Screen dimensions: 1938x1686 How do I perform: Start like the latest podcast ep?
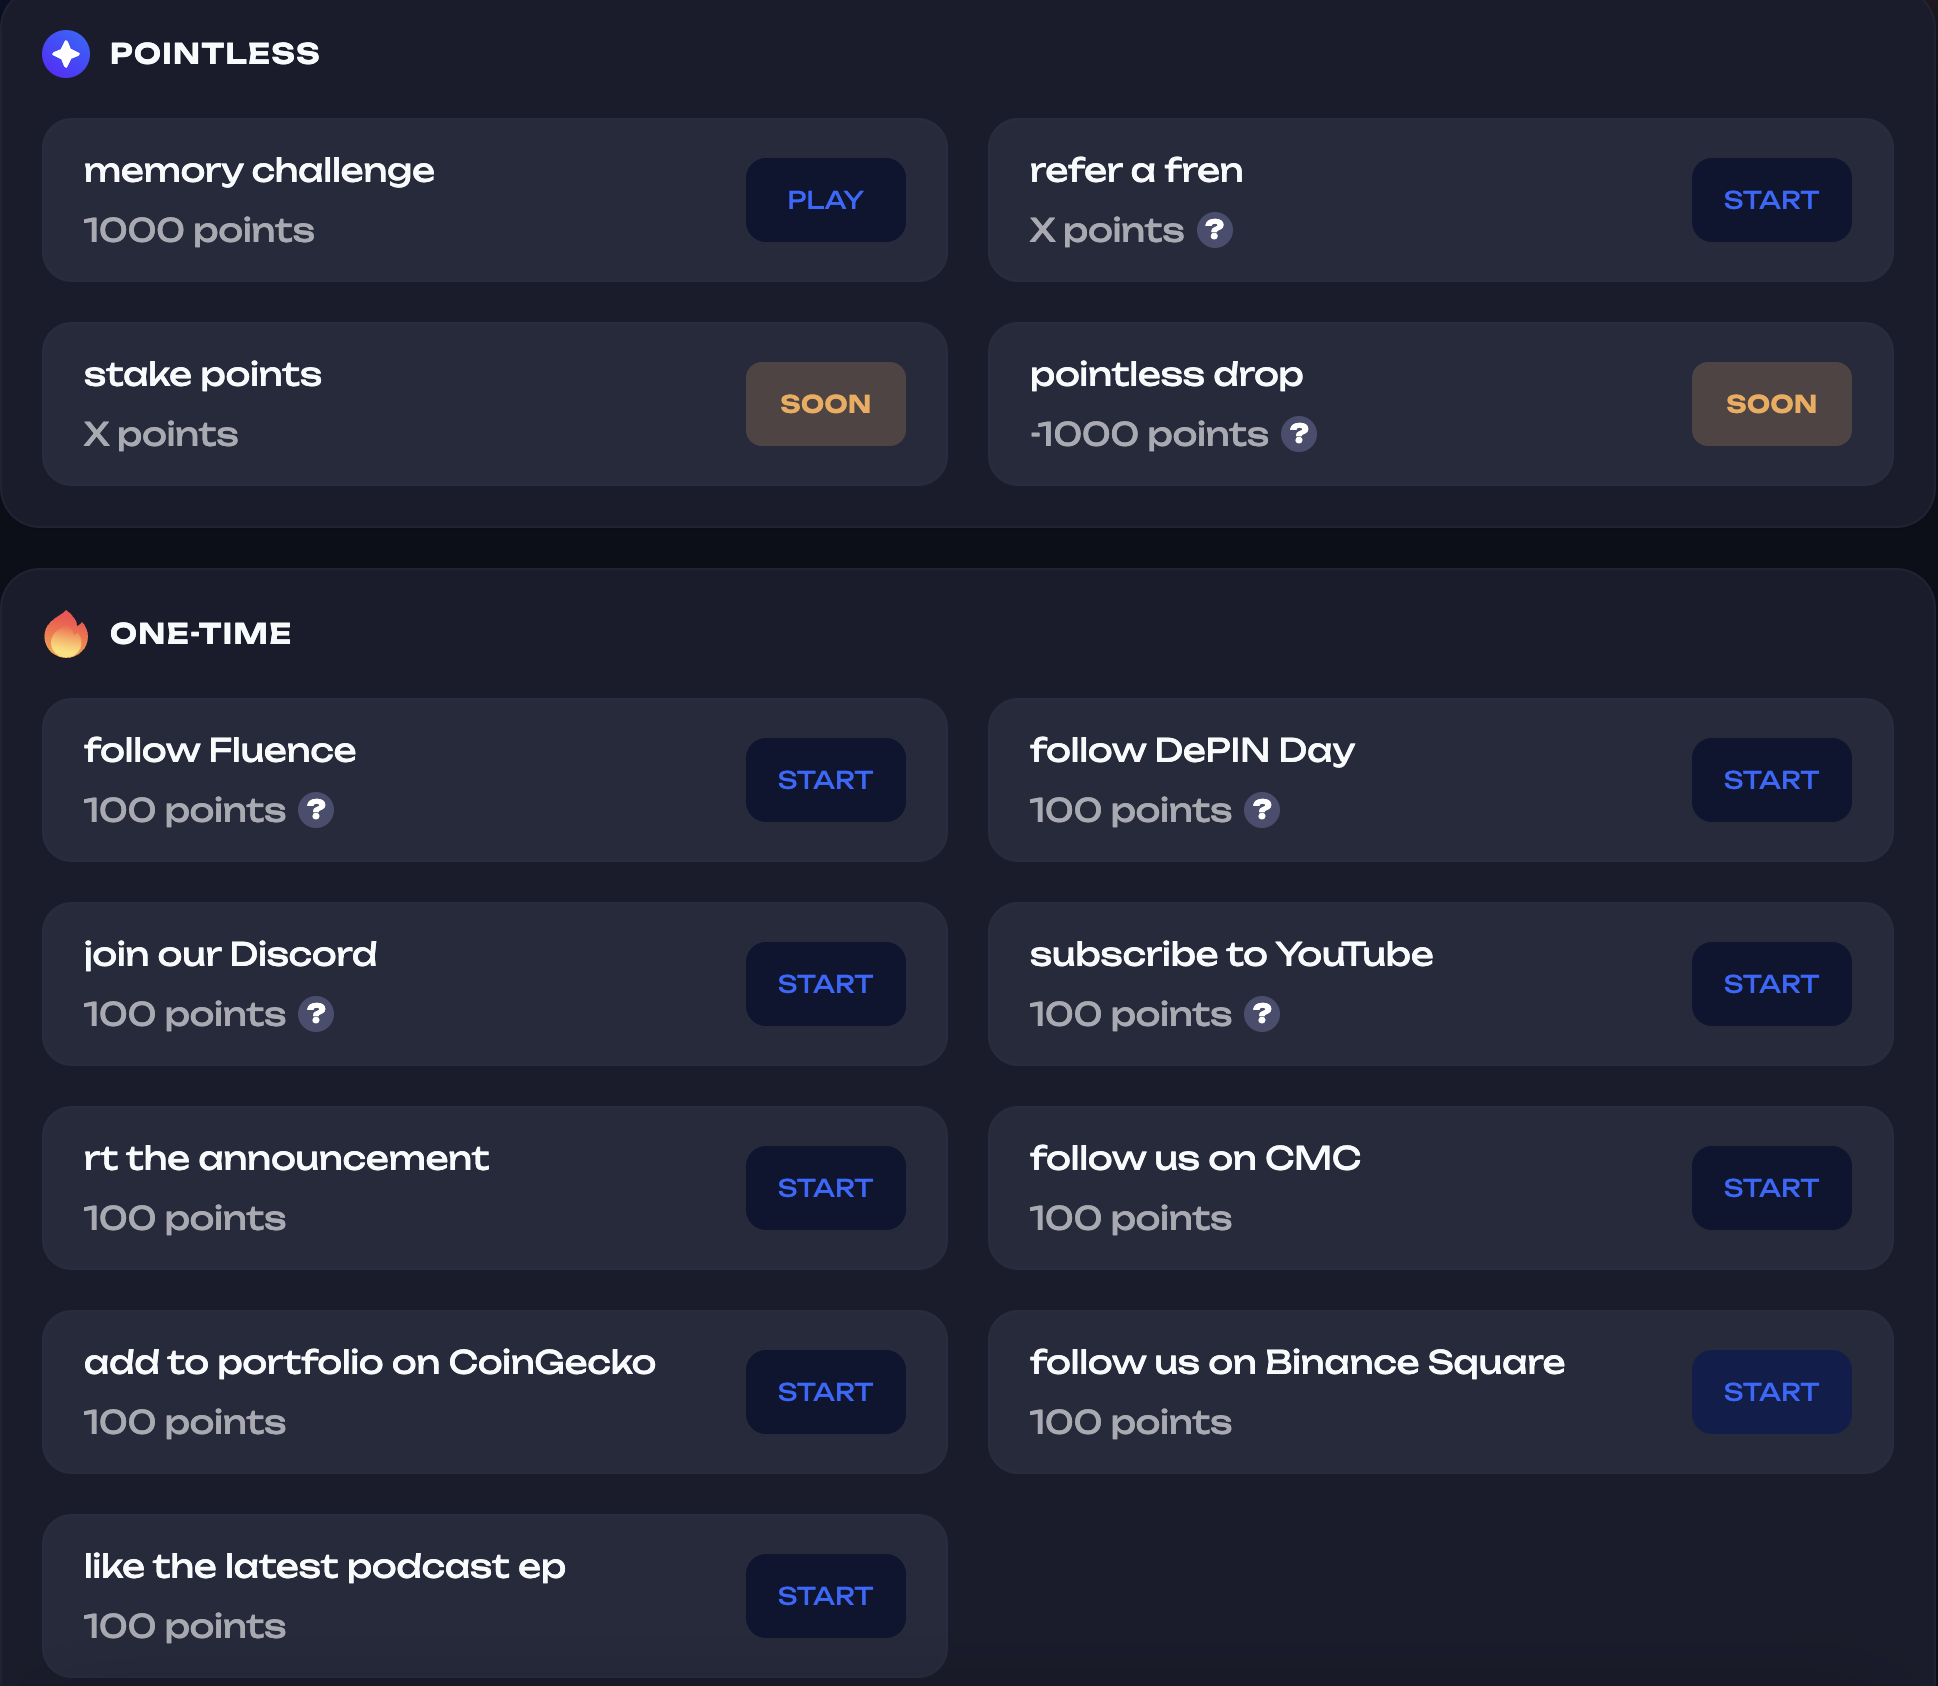point(826,1596)
